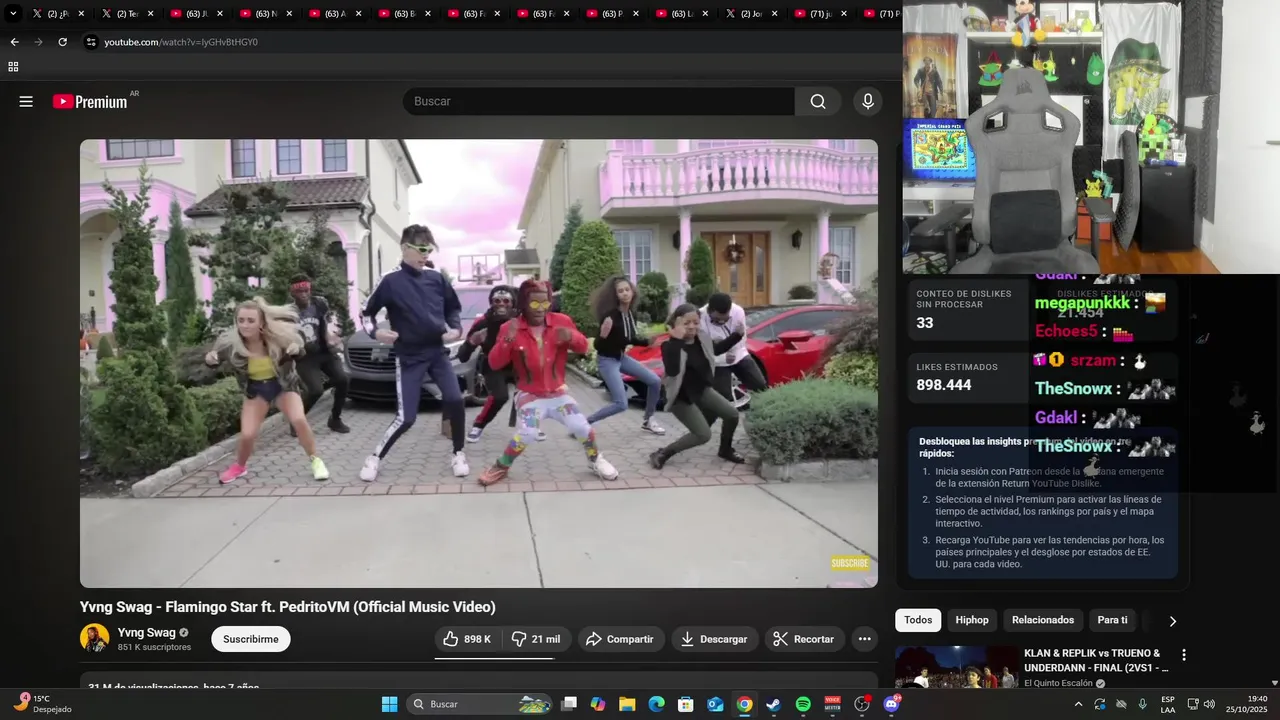This screenshot has width=1280, height=720.
Task: Open Voicemeeter from taskbar
Action: pyautogui.click(x=832, y=704)
